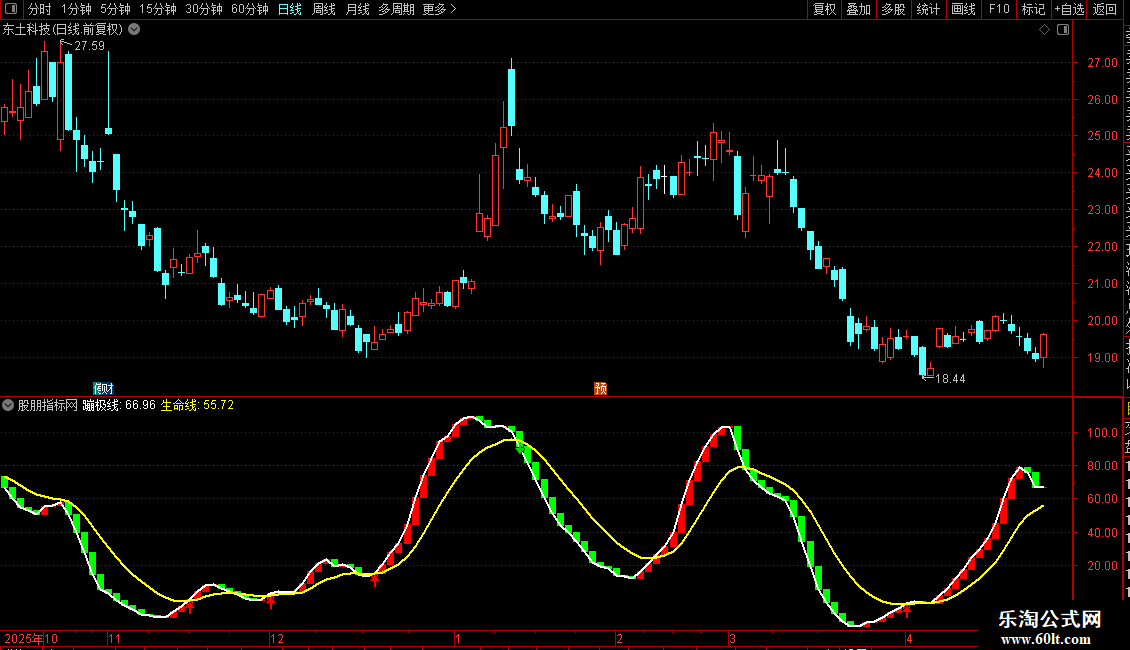Click the 财 finance marker on the chart
This screenshot has height=650, width=1130.
(x=107, y=388)
